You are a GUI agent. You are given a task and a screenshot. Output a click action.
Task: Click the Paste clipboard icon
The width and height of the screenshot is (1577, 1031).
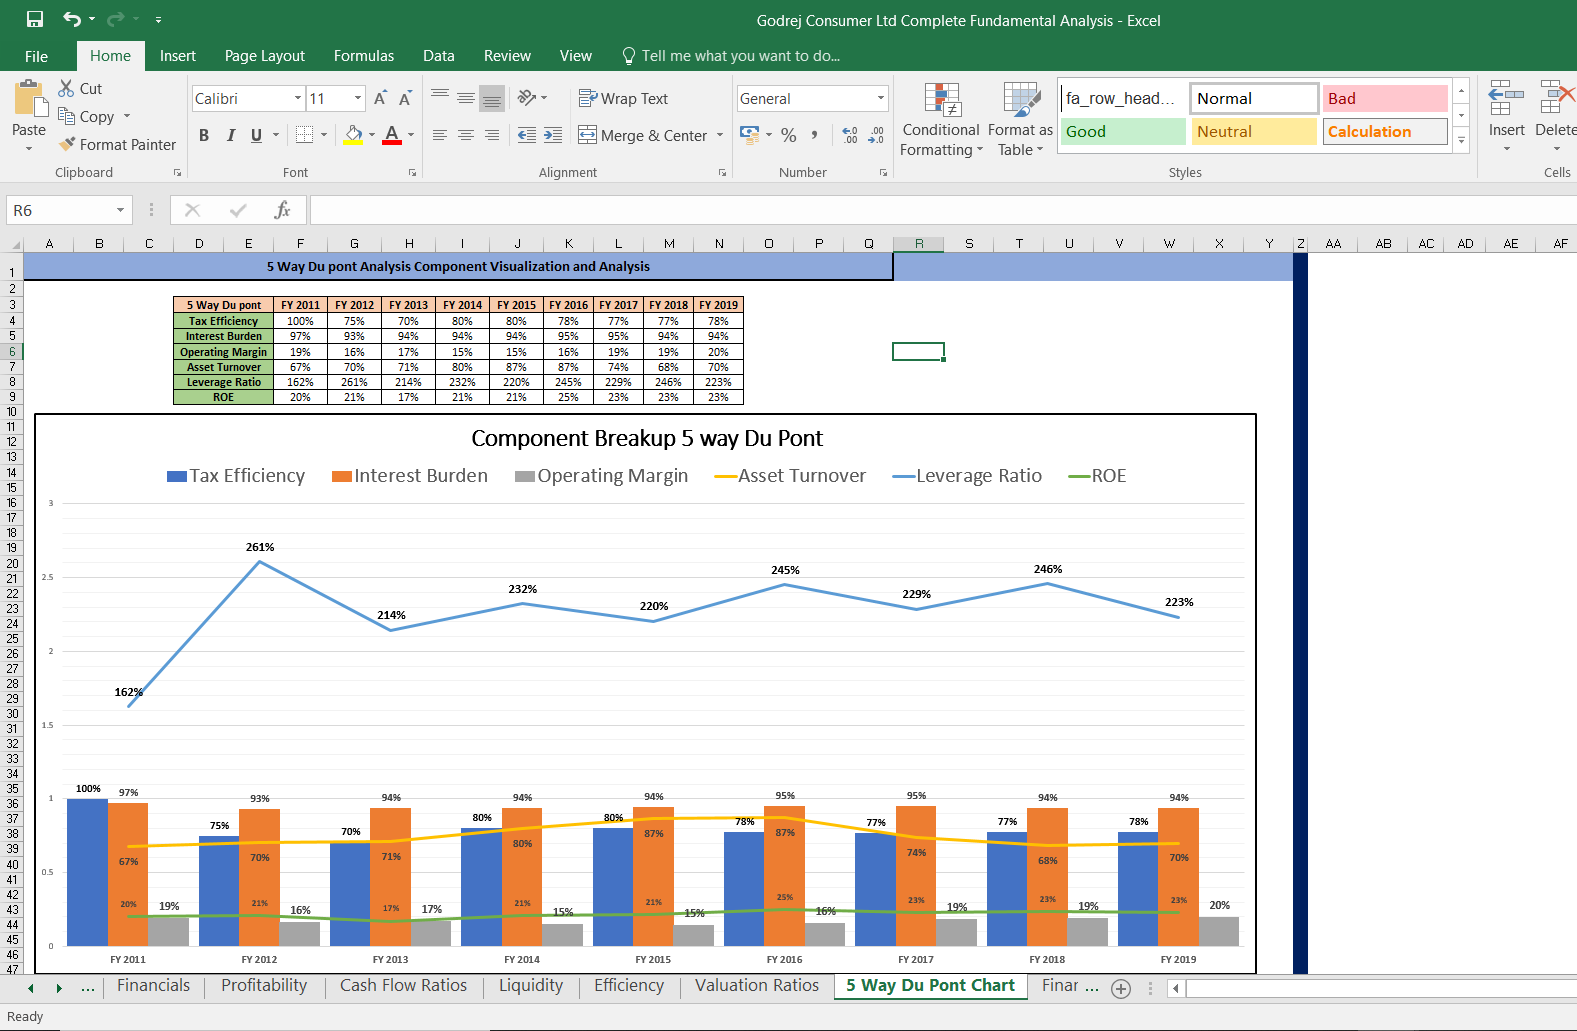coord(30,100)
